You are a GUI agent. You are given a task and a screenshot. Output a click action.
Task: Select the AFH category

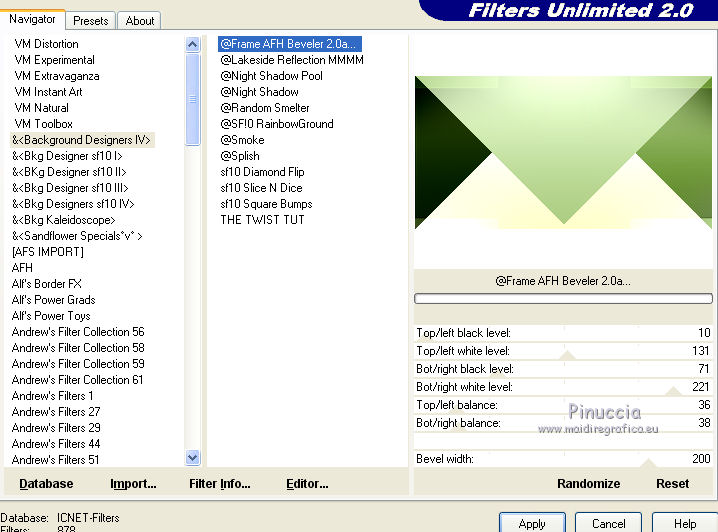click(x=22, y=268)
